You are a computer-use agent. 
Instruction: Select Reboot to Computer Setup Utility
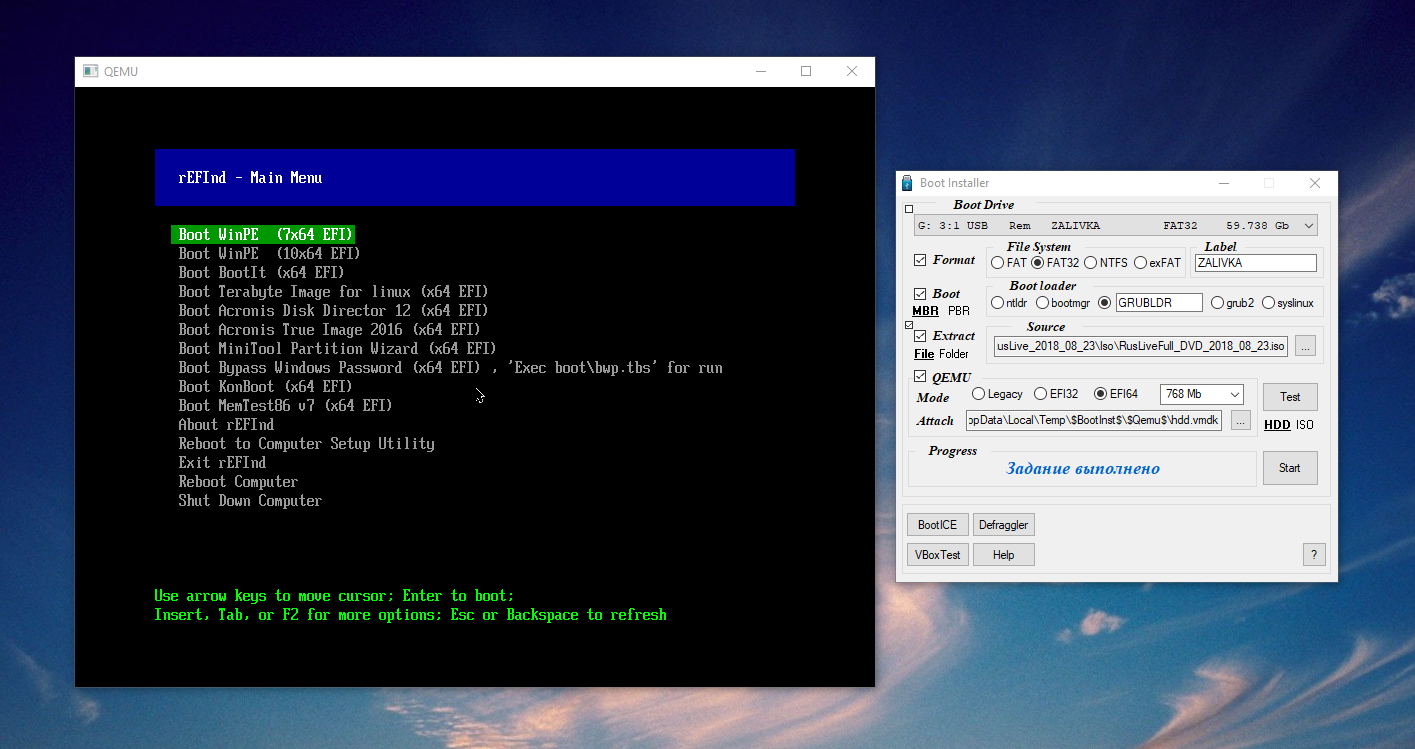pyautogui.click(x=306, y=443)
